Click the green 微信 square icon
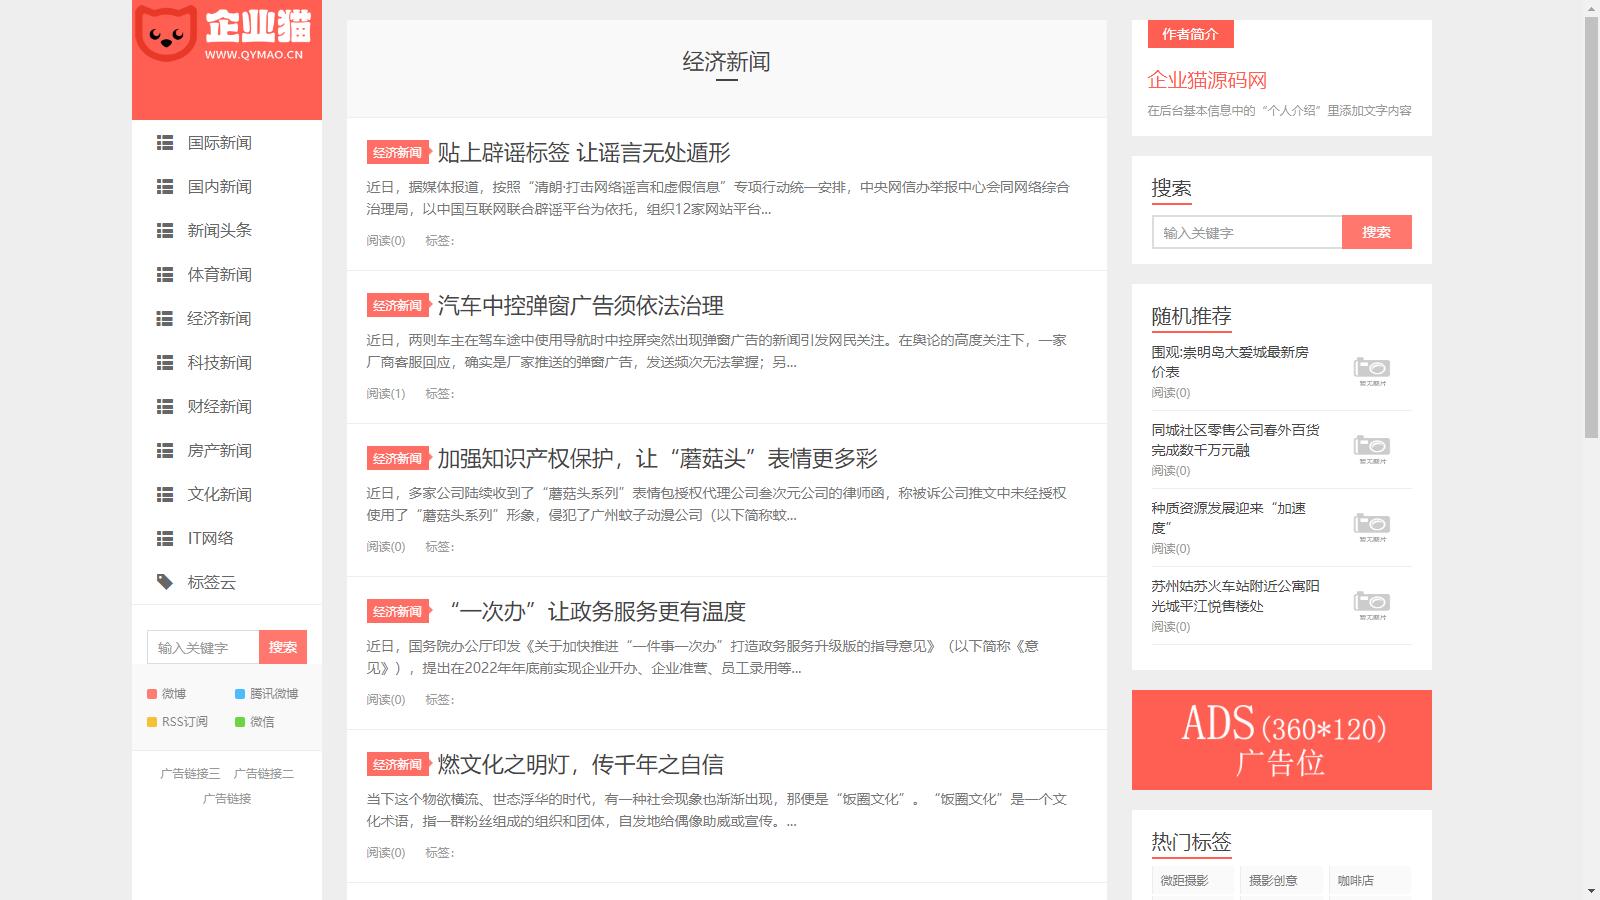Viewport: 1600px width, 900px height. coord(240,722)
